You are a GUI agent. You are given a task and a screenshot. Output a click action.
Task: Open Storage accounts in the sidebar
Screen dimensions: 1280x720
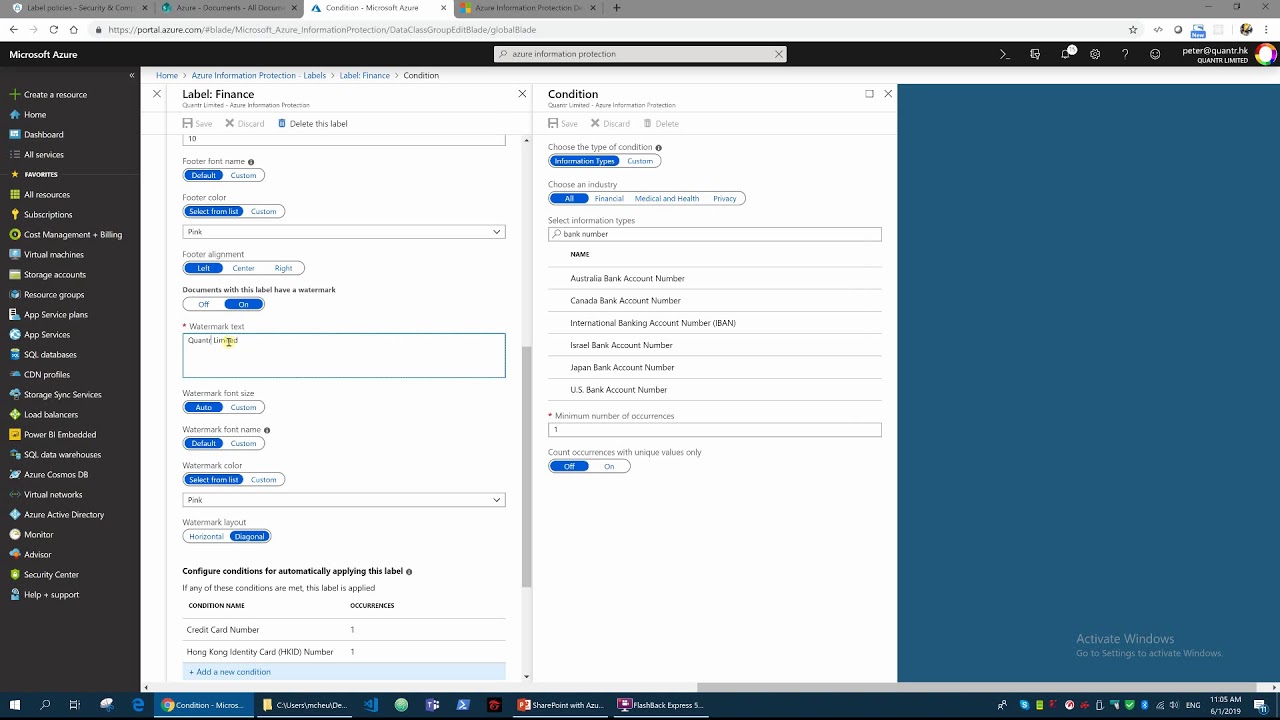tap(55, 274)
